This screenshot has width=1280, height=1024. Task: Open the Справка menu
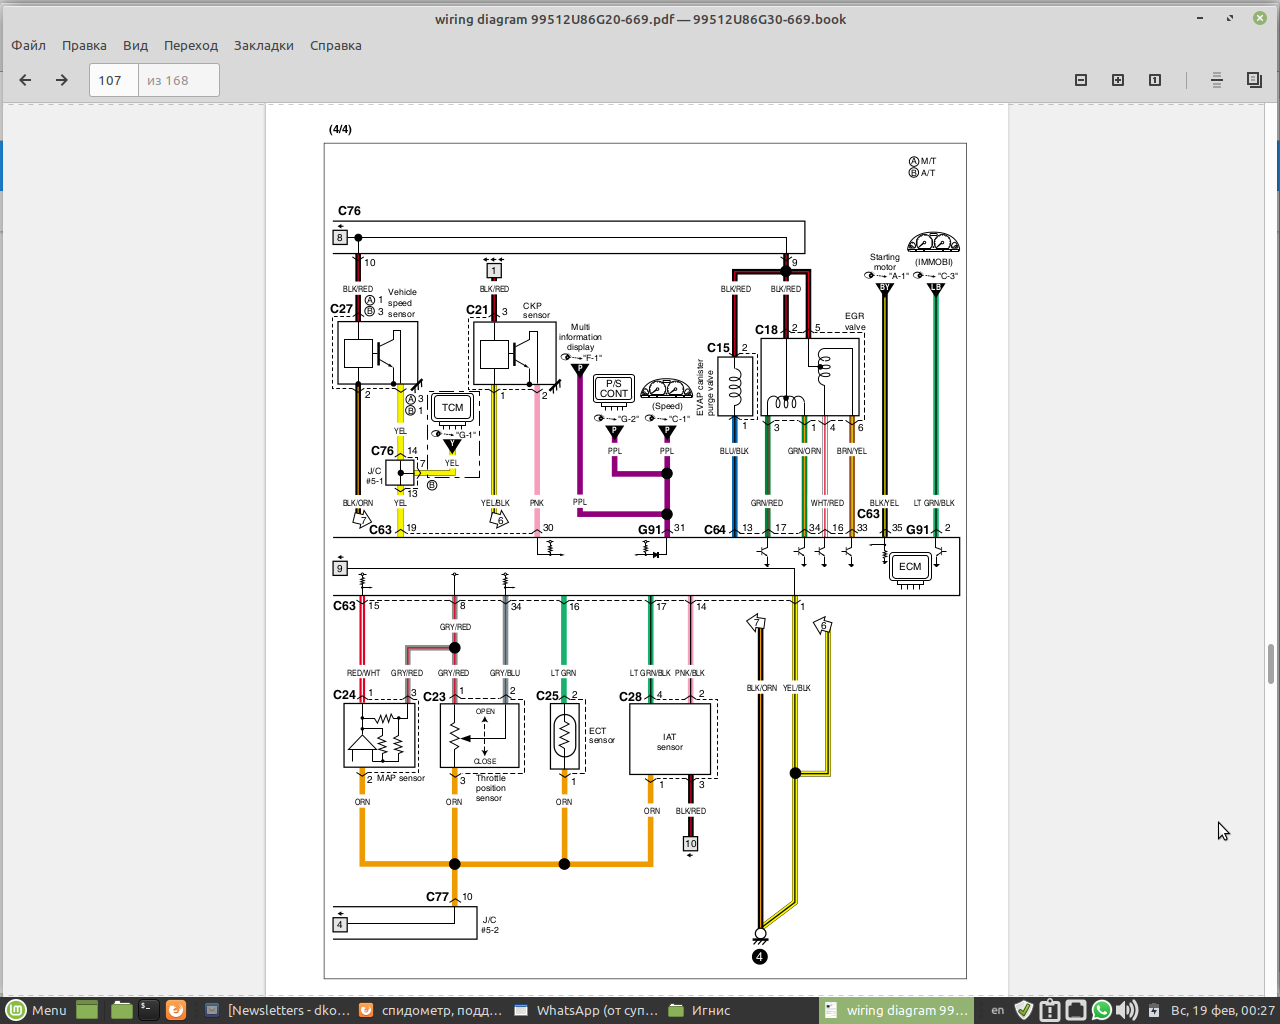(x=335, y=45)
